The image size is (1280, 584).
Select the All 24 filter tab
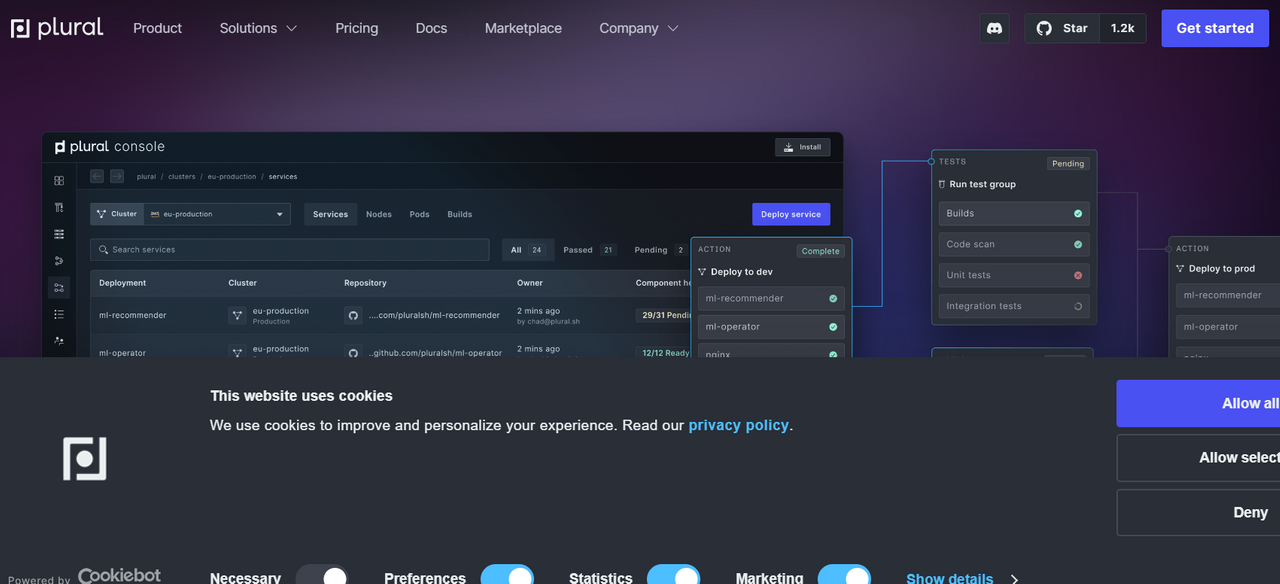click(528, 250)
